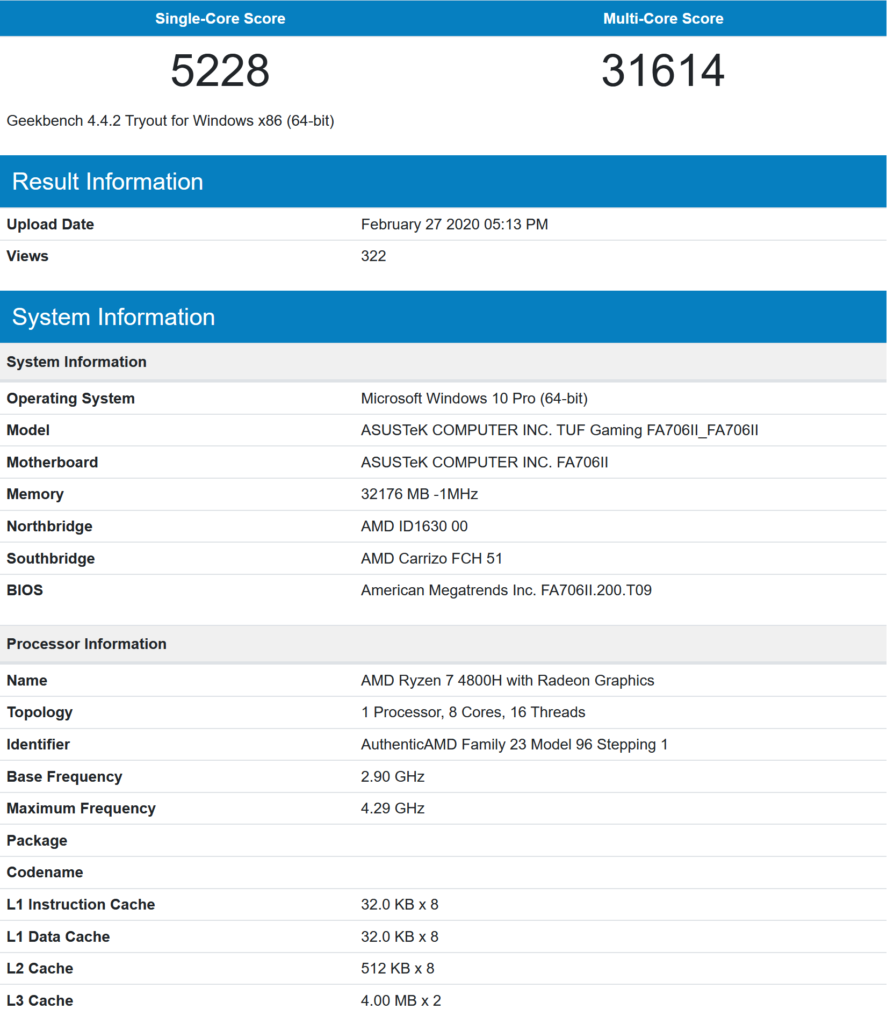Screen dimensions: 887x1024
Task: Select BIOS value American Megatrends FA706II.200.T09
Action: (x=506, y=590)
